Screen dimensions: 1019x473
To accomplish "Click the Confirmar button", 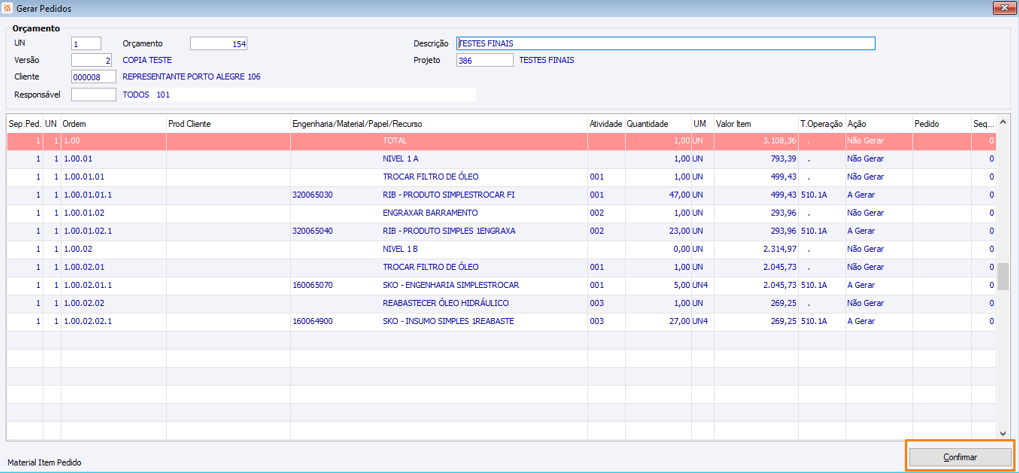I will pyautogui.click(x=959, y=457).
